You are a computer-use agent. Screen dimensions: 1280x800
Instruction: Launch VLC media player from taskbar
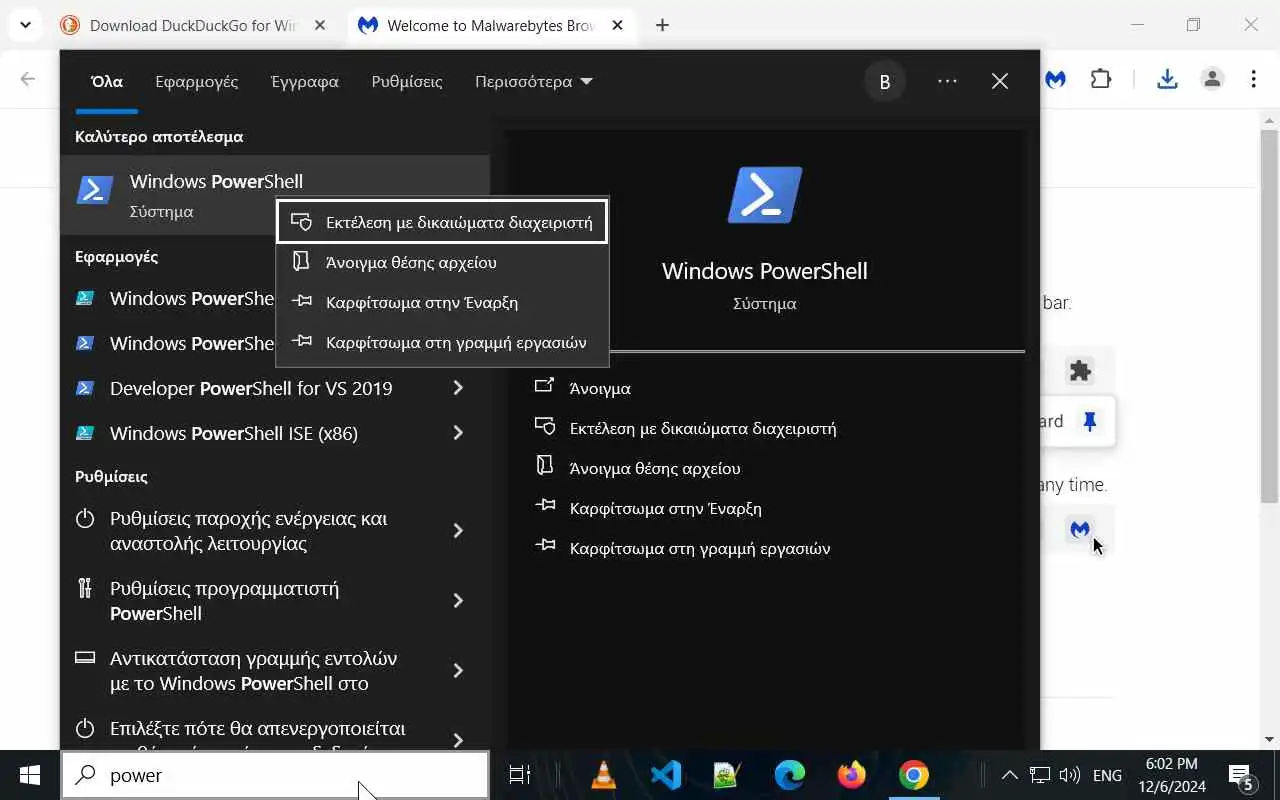(x=604, y=775)
